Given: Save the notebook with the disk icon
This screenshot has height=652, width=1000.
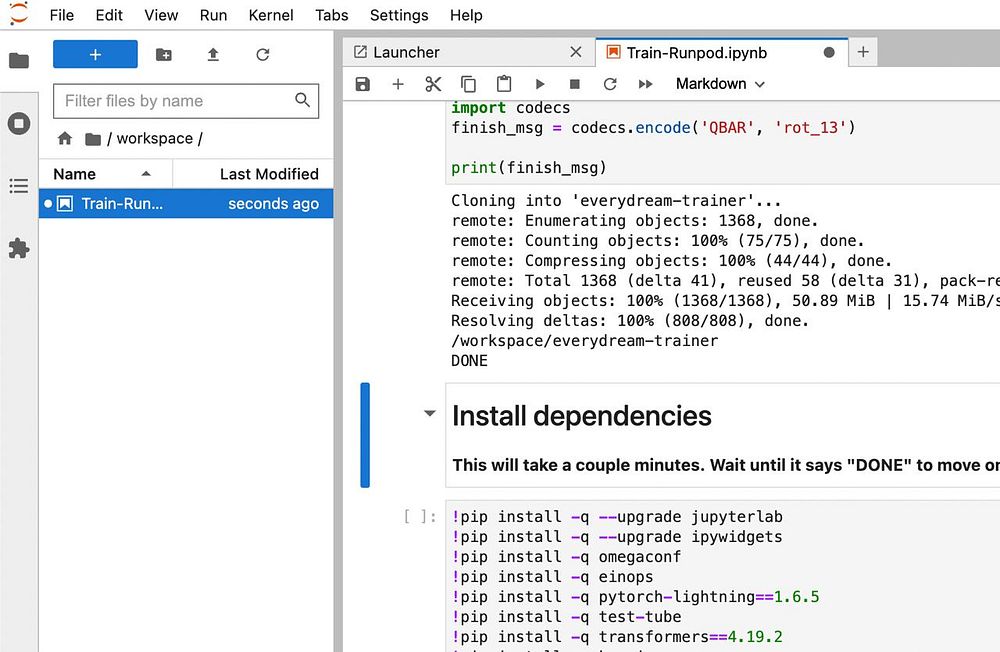Looking at the screenshot, I should 363,84.
